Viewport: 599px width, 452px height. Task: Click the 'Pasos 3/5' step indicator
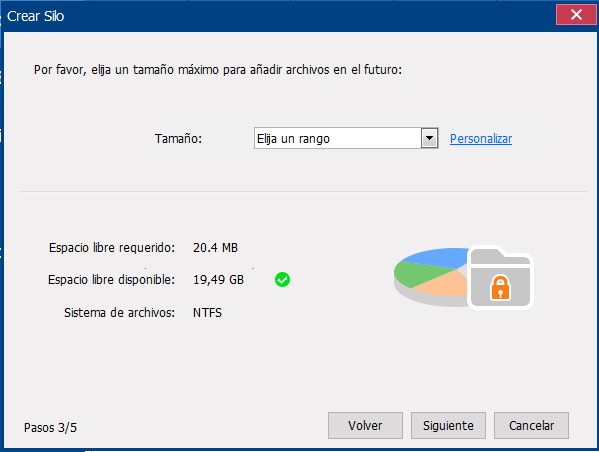(50, 428)
